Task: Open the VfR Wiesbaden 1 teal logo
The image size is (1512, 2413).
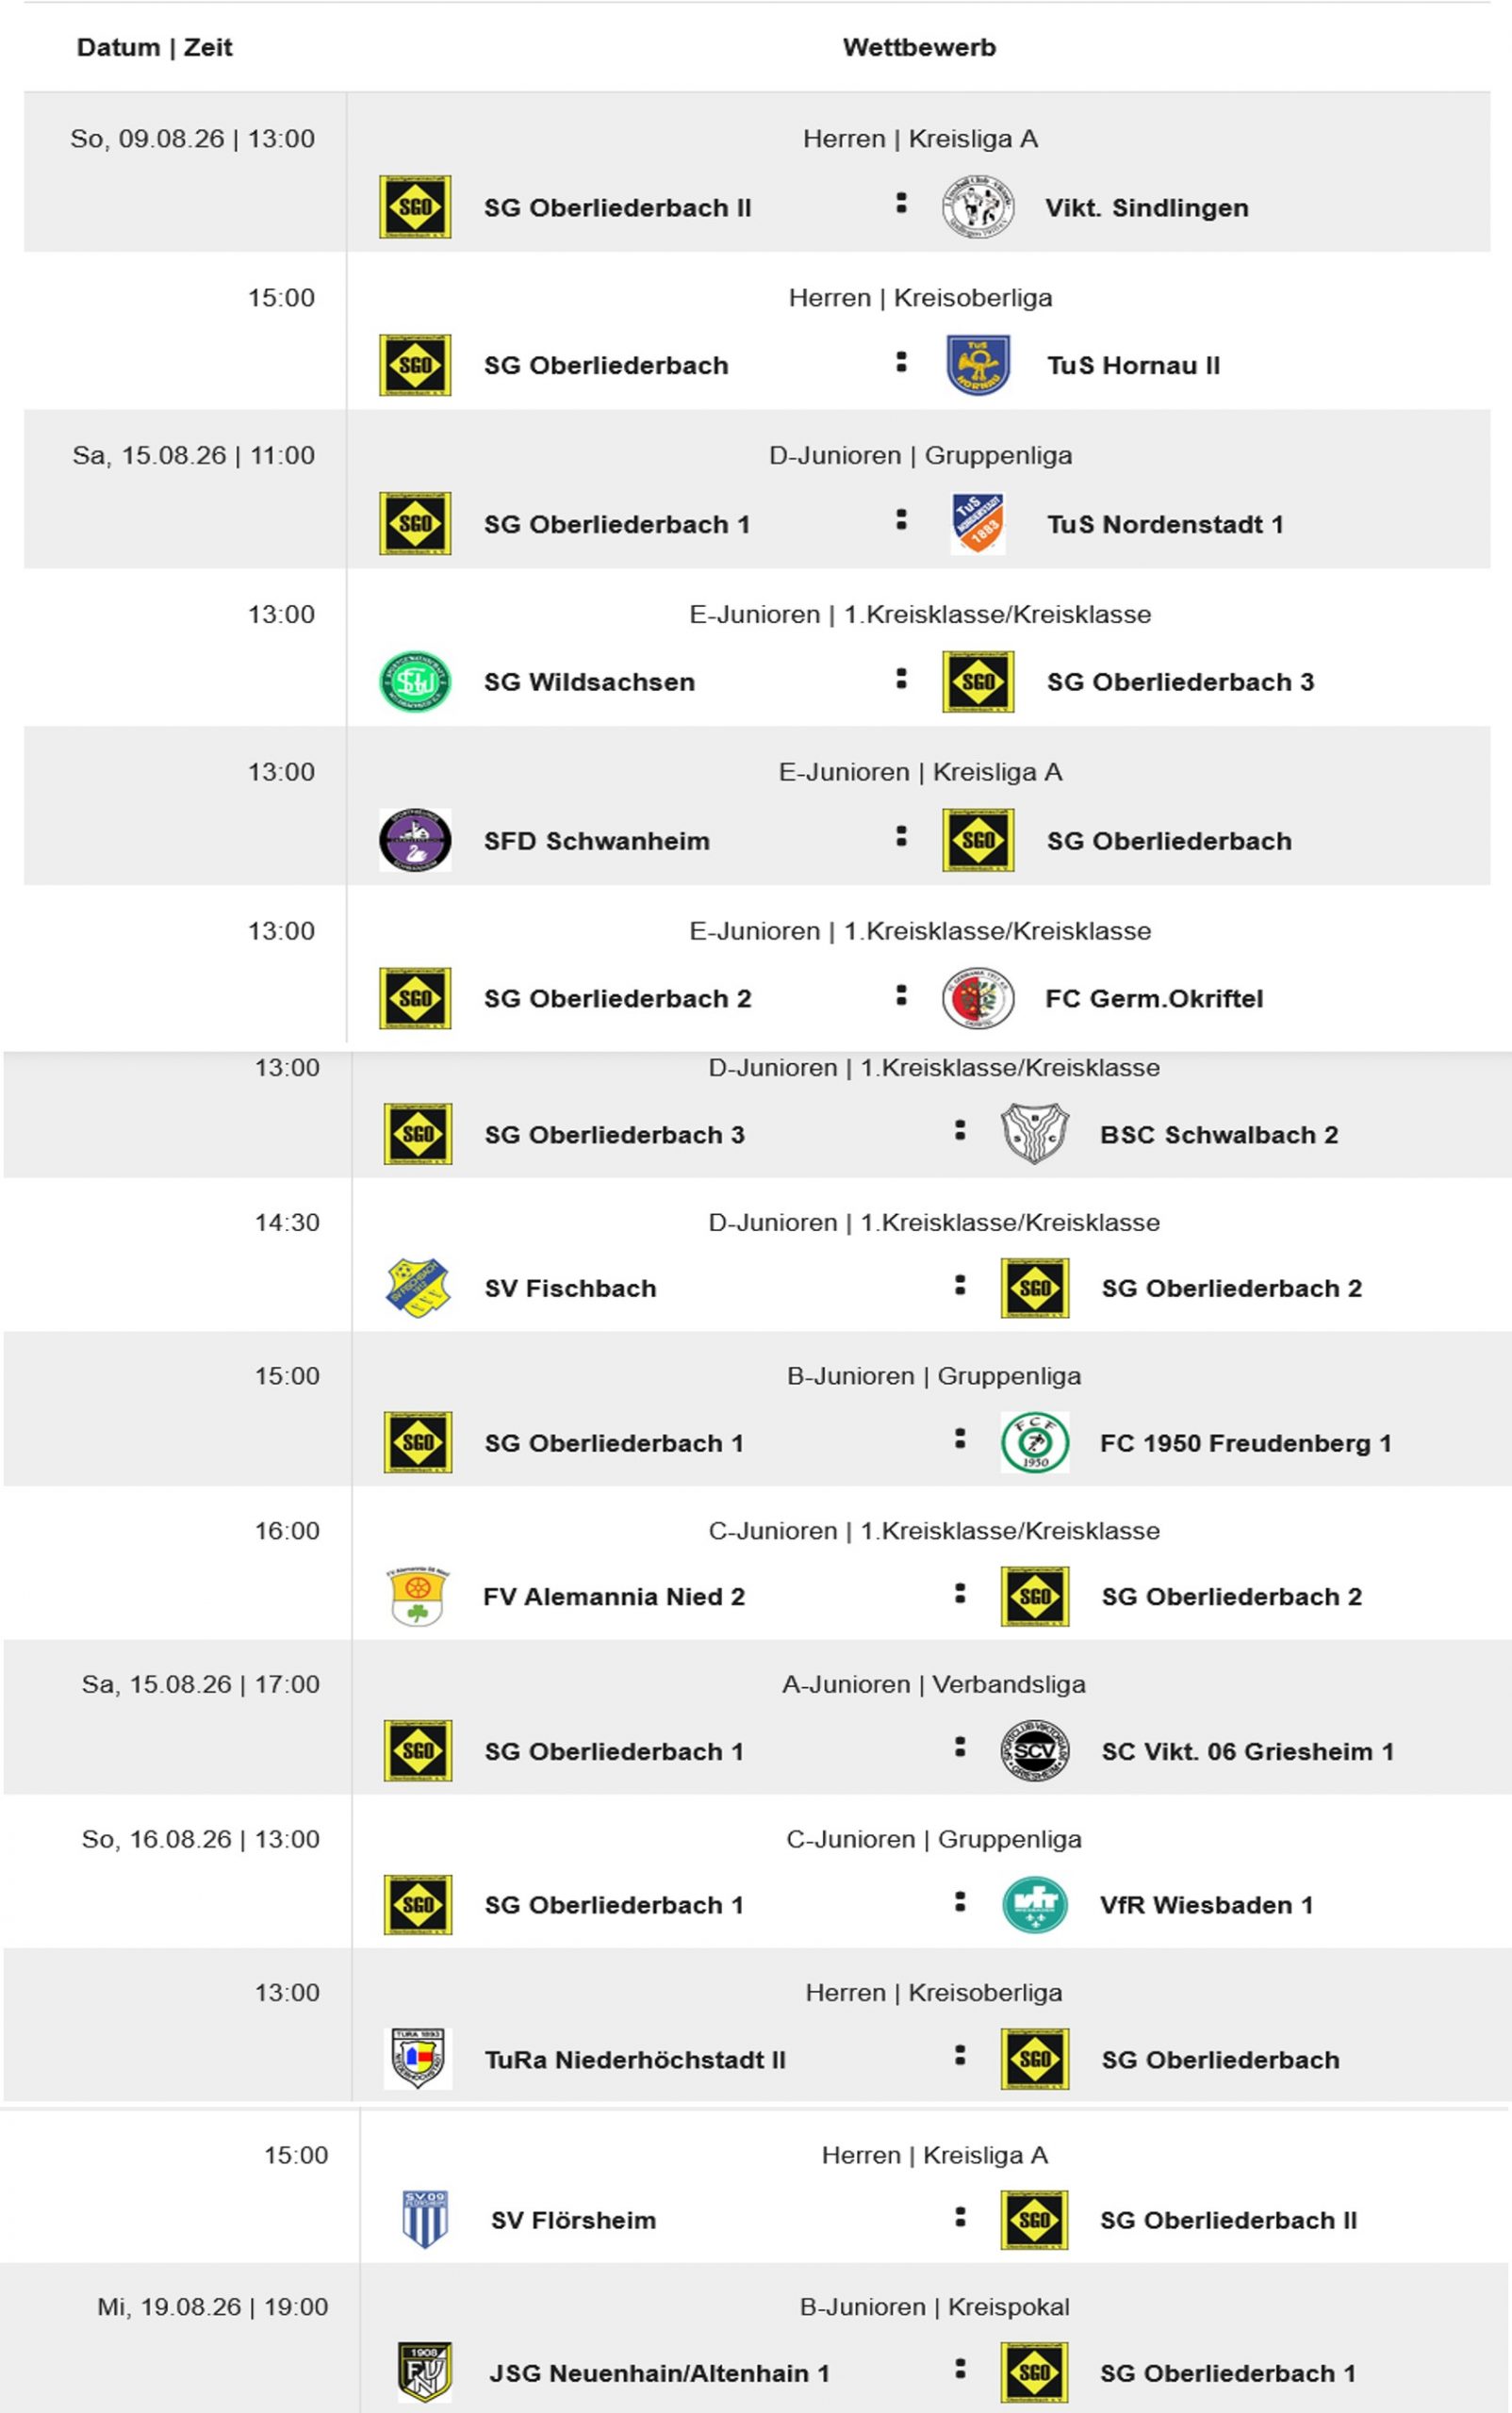Action: tap(1035, 1905)
